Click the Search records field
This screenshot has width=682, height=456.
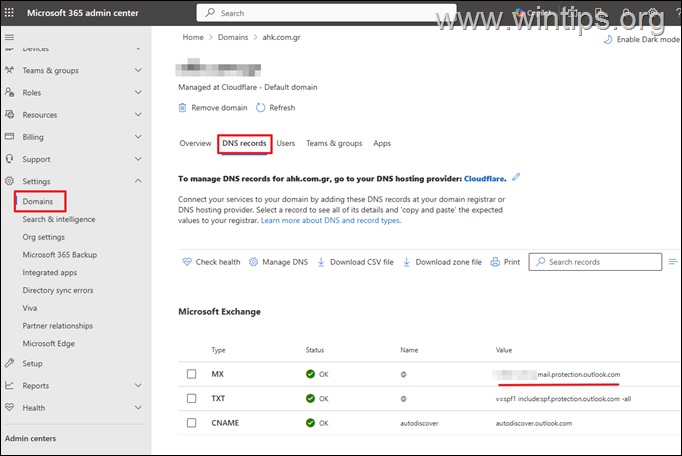click(x=595, y=262)
